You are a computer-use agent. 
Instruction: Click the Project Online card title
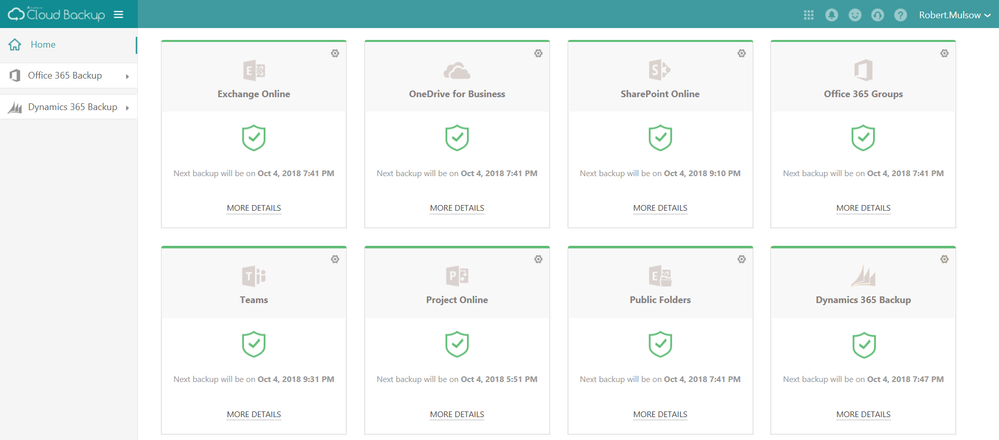pyautogui.click(x=457, y=300)
